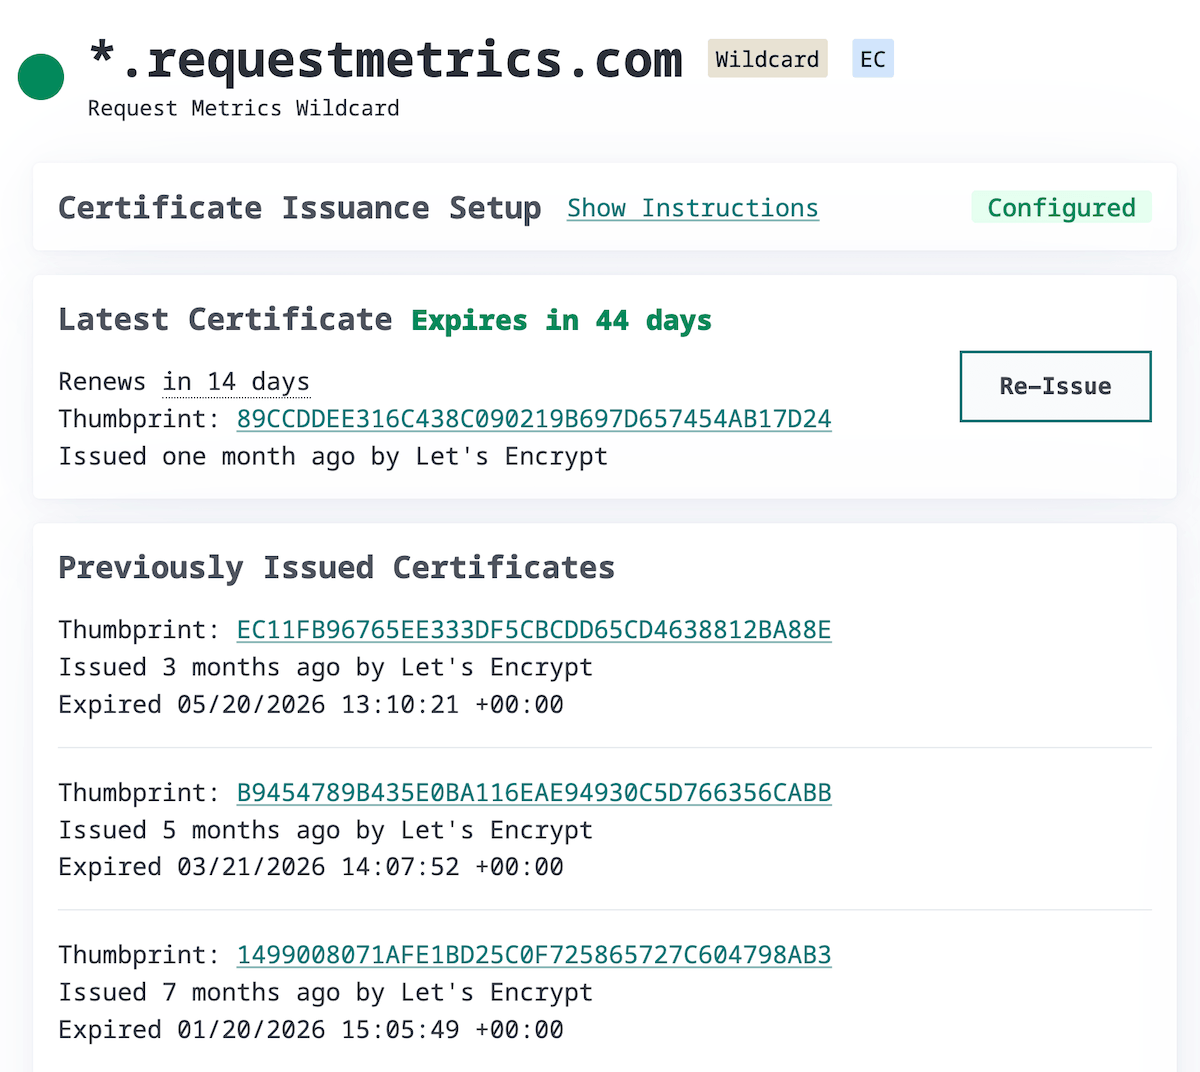Screen dimensions: 1200x1072
Task: Open latest certificate thumbprint 89CCDDEE316C438C…
Action: click(x=534, y=419)
